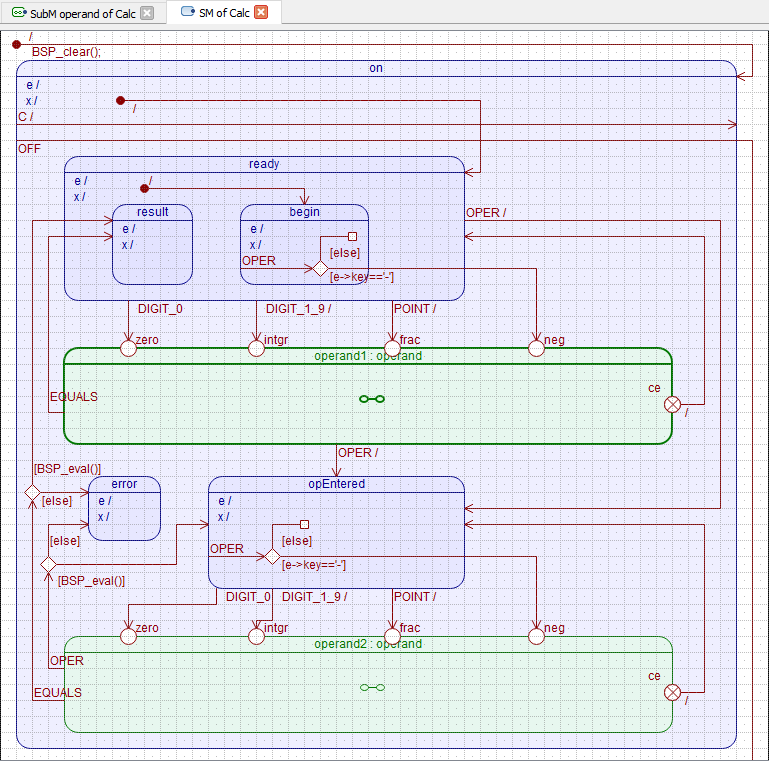
Task: Select the intgr entry point on operand2
Action: pos(256,636)
